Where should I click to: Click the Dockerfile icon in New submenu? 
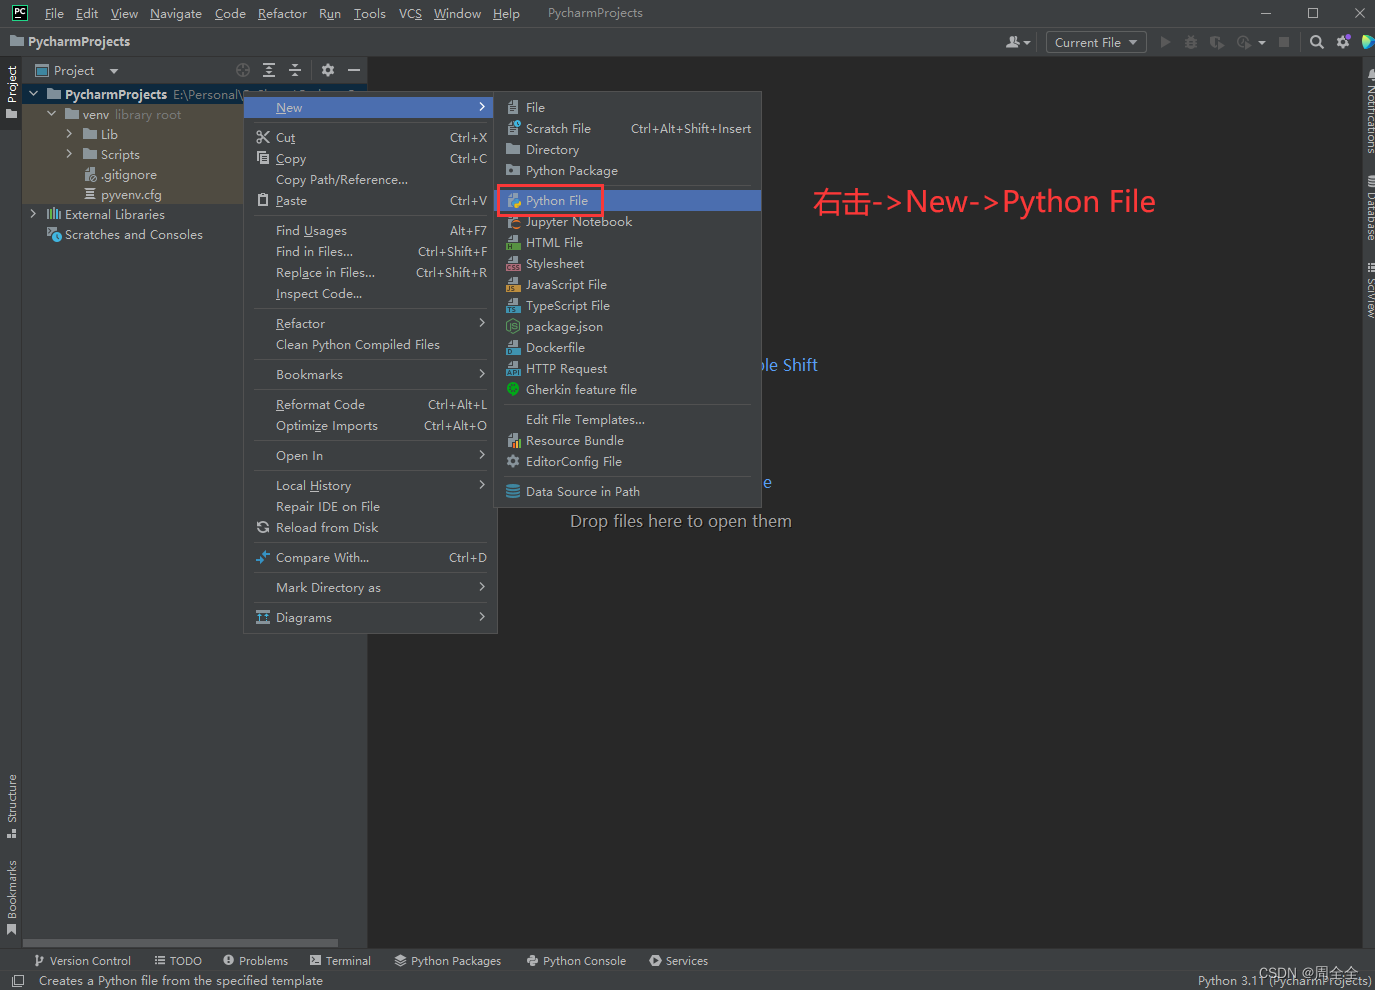click(514, 348)
